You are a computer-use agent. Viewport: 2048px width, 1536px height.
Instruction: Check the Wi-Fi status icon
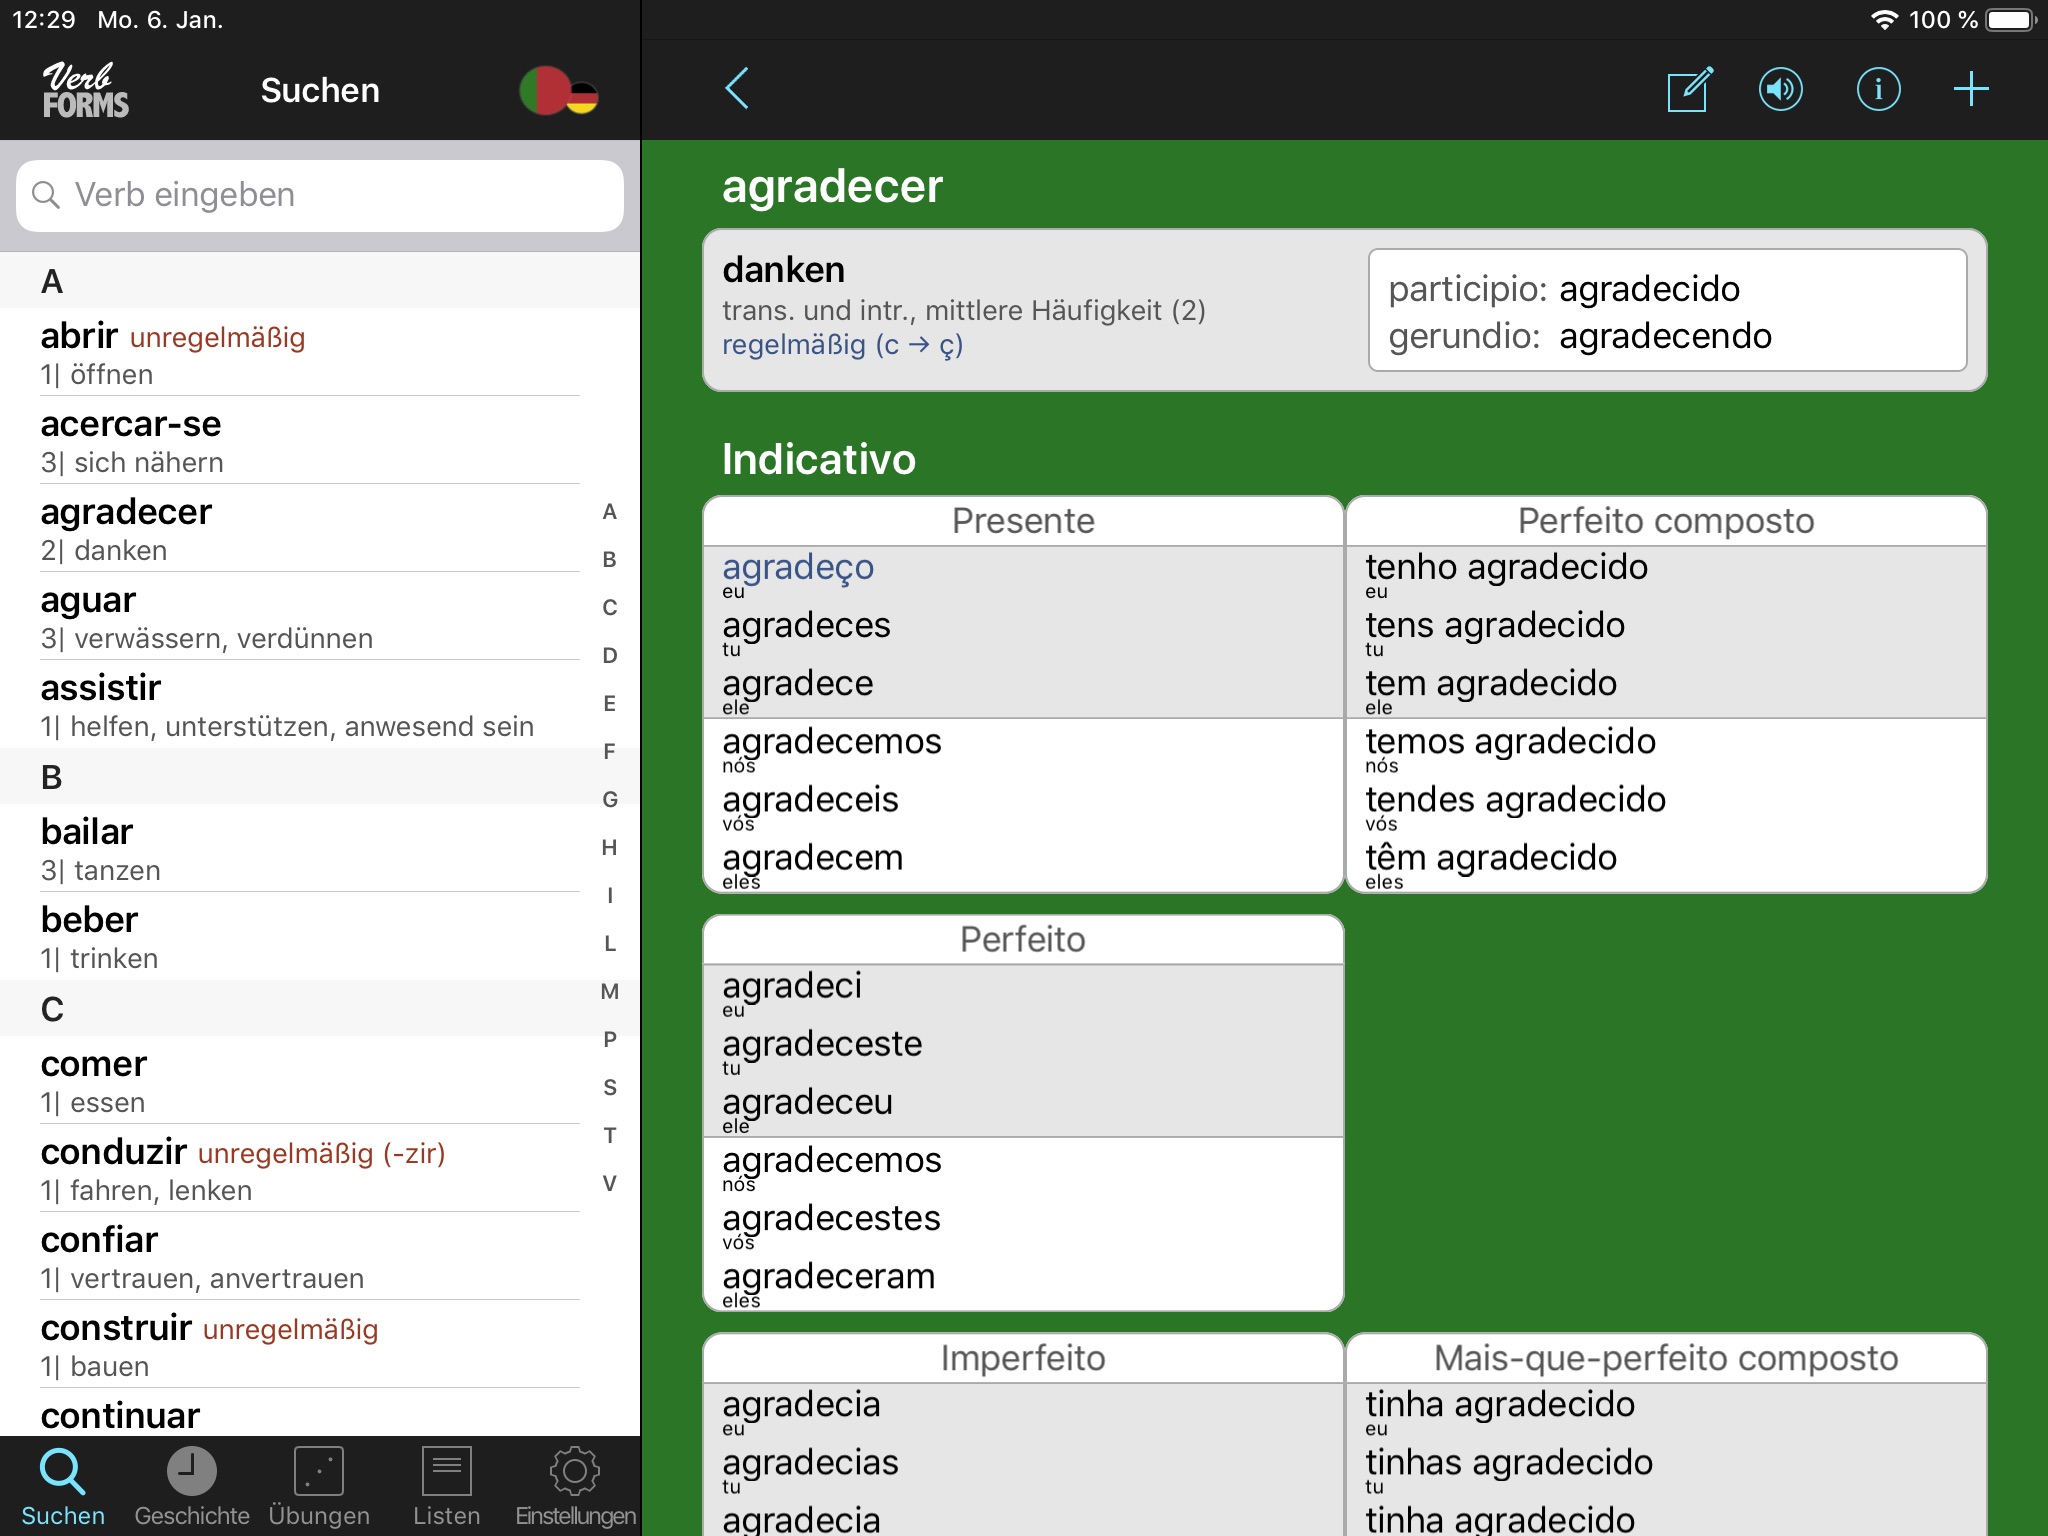click(1884, 20)
